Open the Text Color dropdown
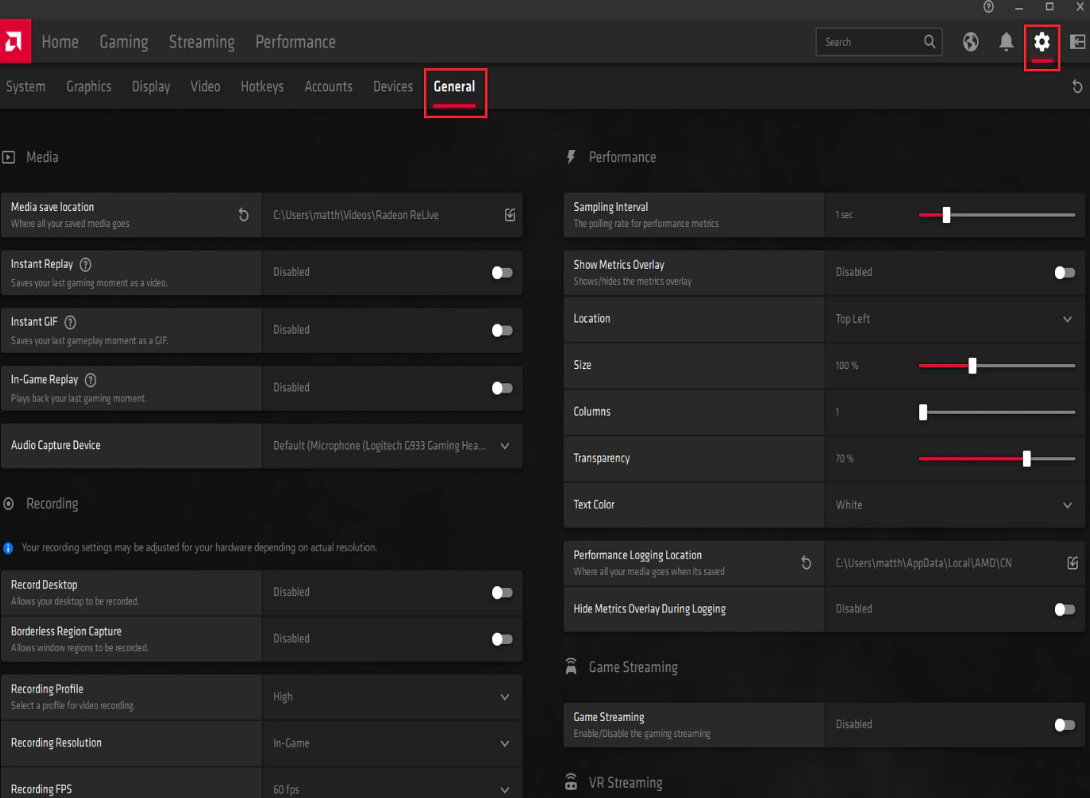This screenshot has height=798, width=1090. [954, 505]
